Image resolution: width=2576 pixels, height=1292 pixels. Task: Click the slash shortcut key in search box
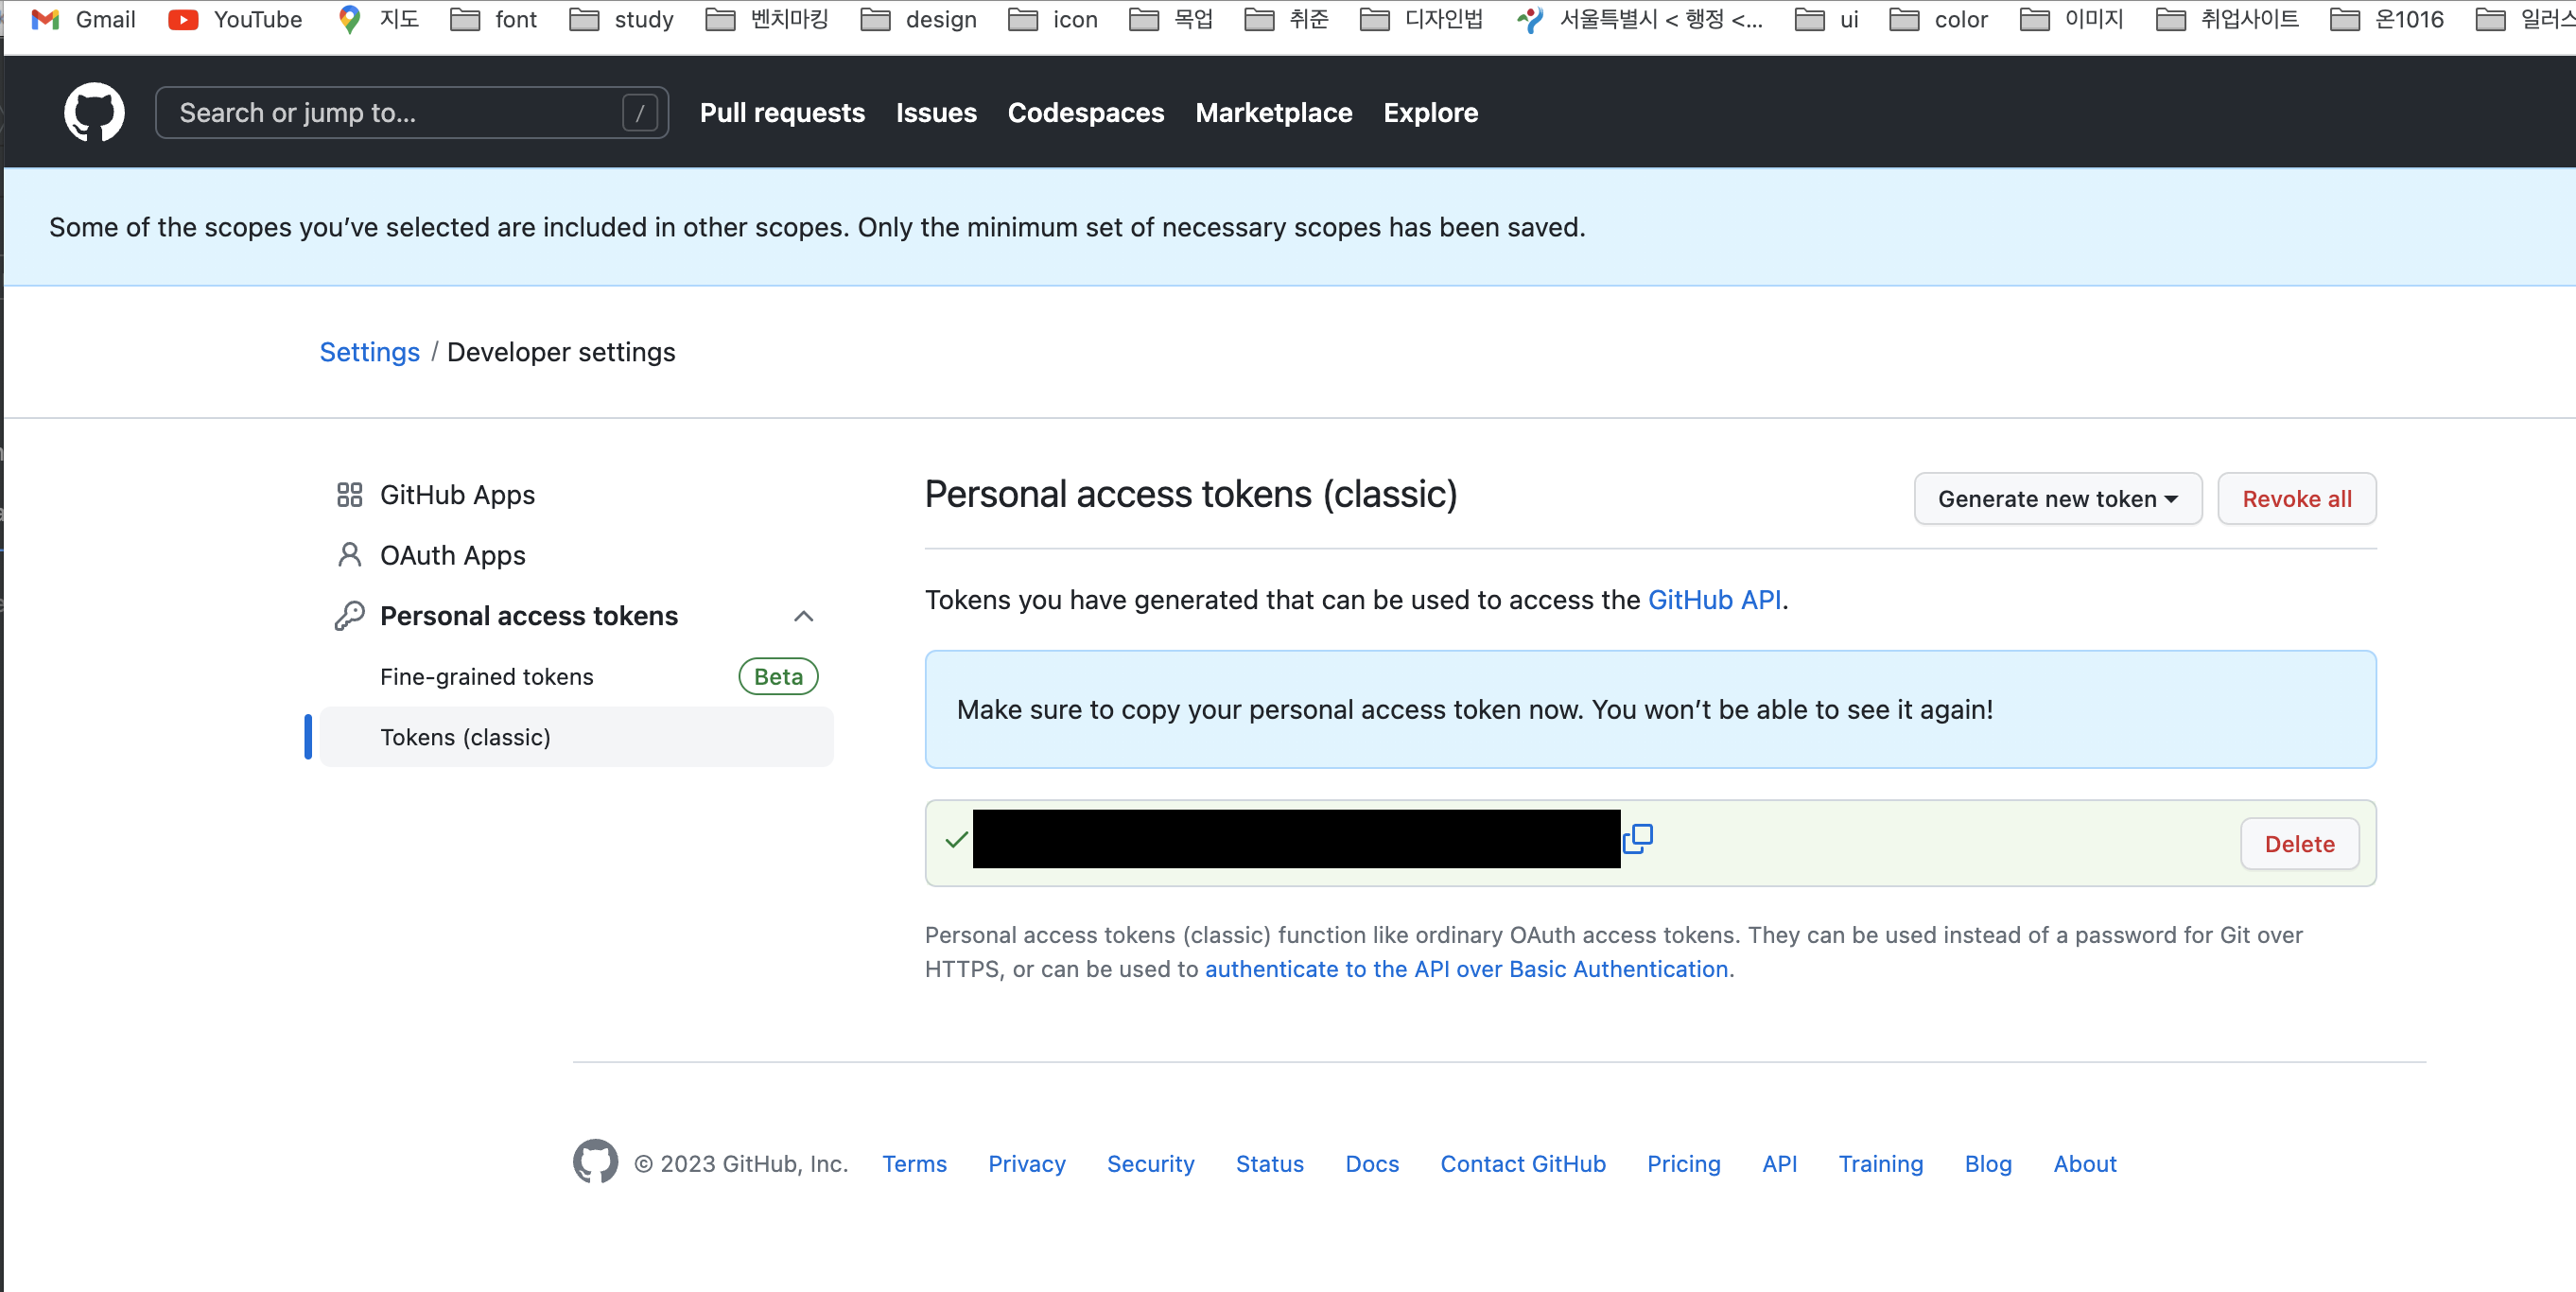(x=640, y=112)
